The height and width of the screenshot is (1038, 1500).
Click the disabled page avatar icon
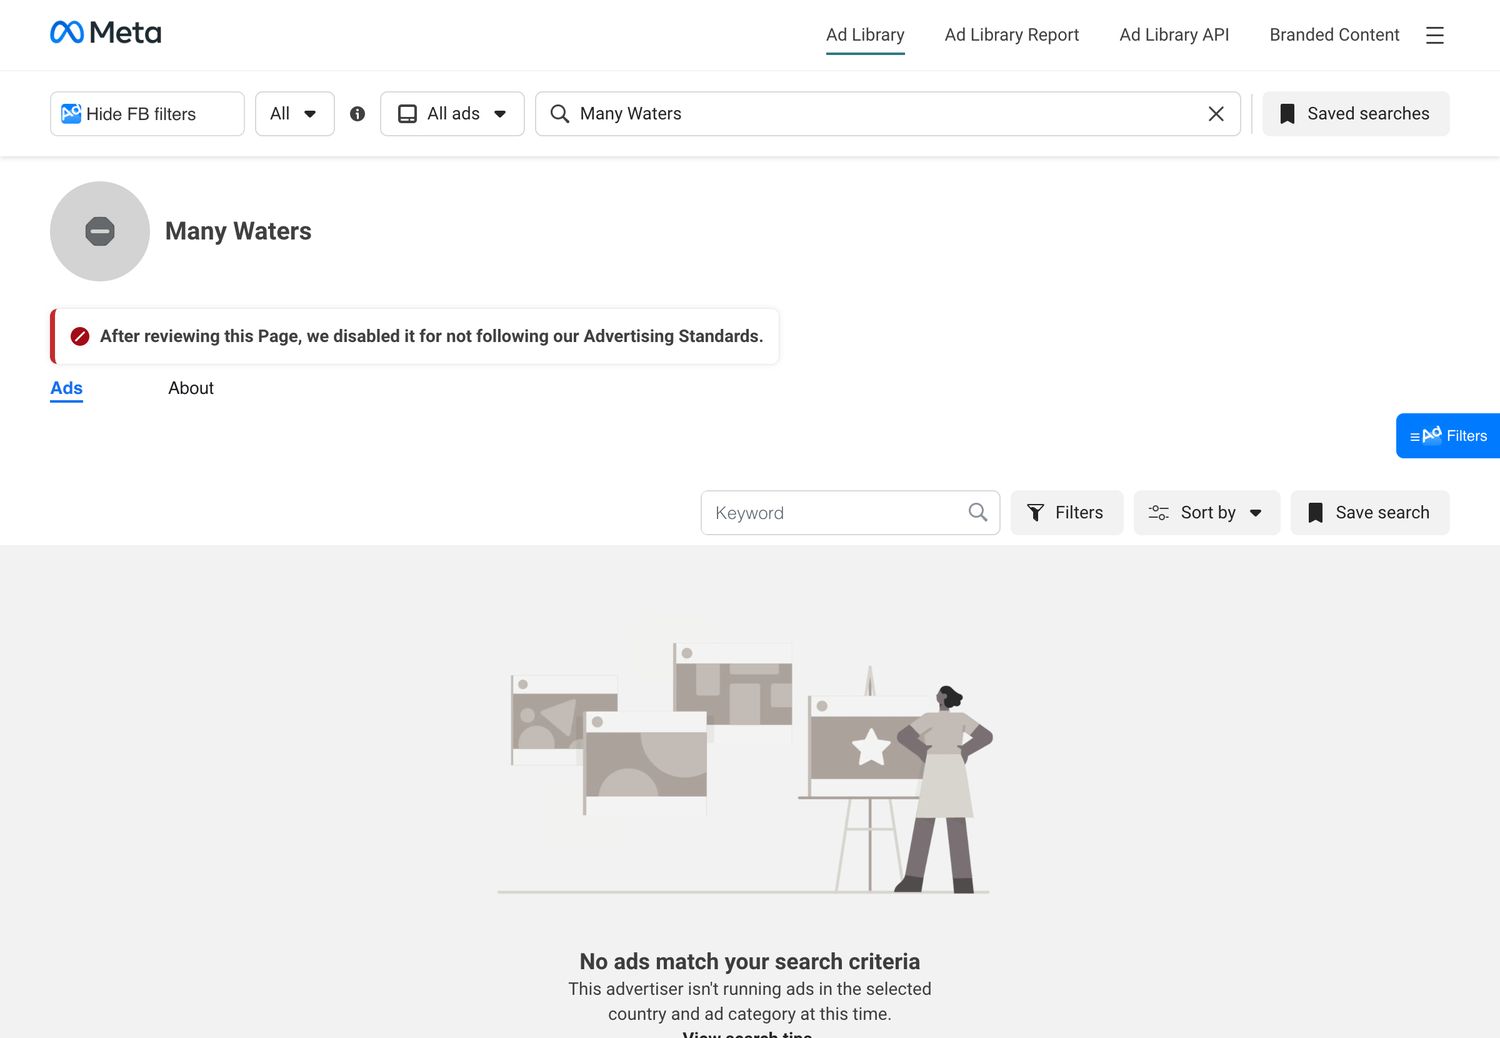pyautogui.click(x=100, y=231)
